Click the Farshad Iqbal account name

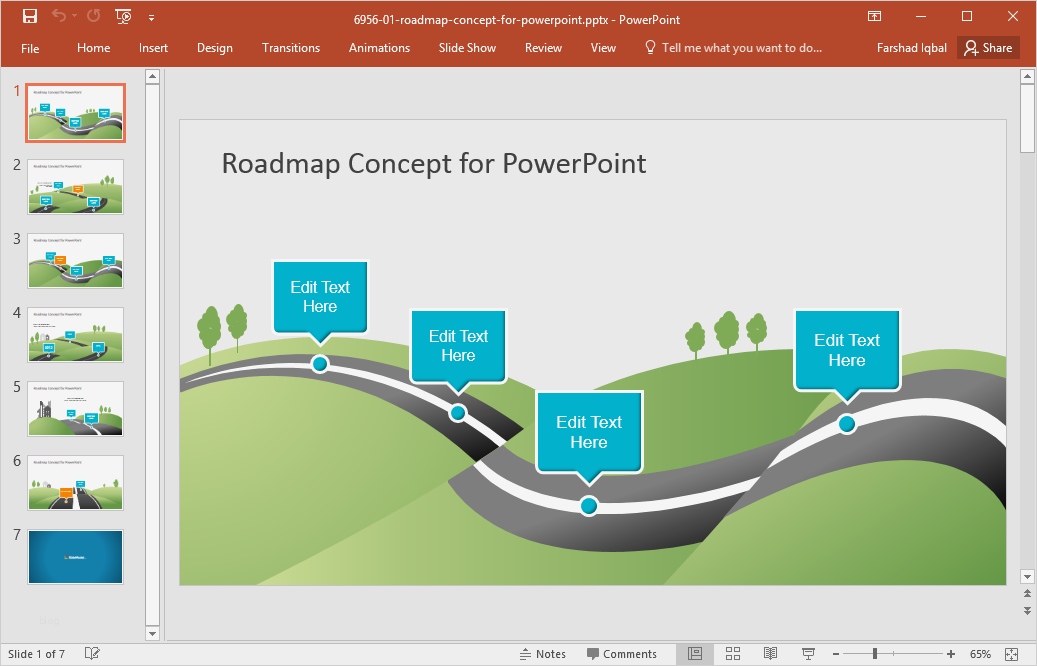pos(911,47)
